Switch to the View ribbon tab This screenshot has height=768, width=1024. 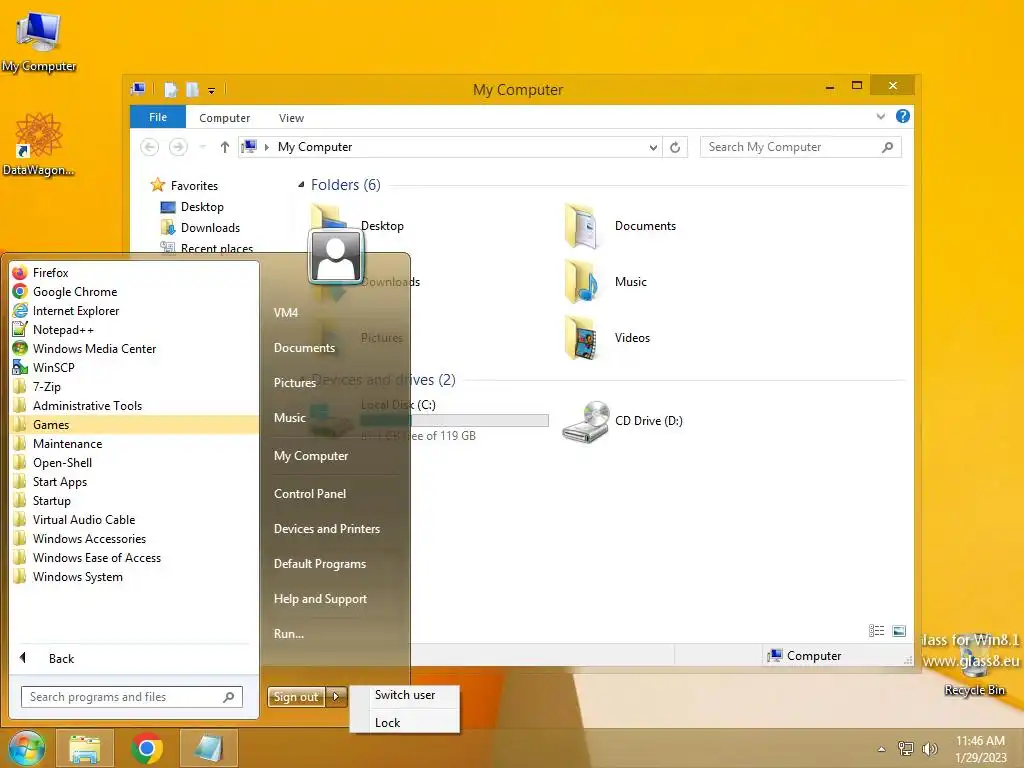[x=291, y=118]
